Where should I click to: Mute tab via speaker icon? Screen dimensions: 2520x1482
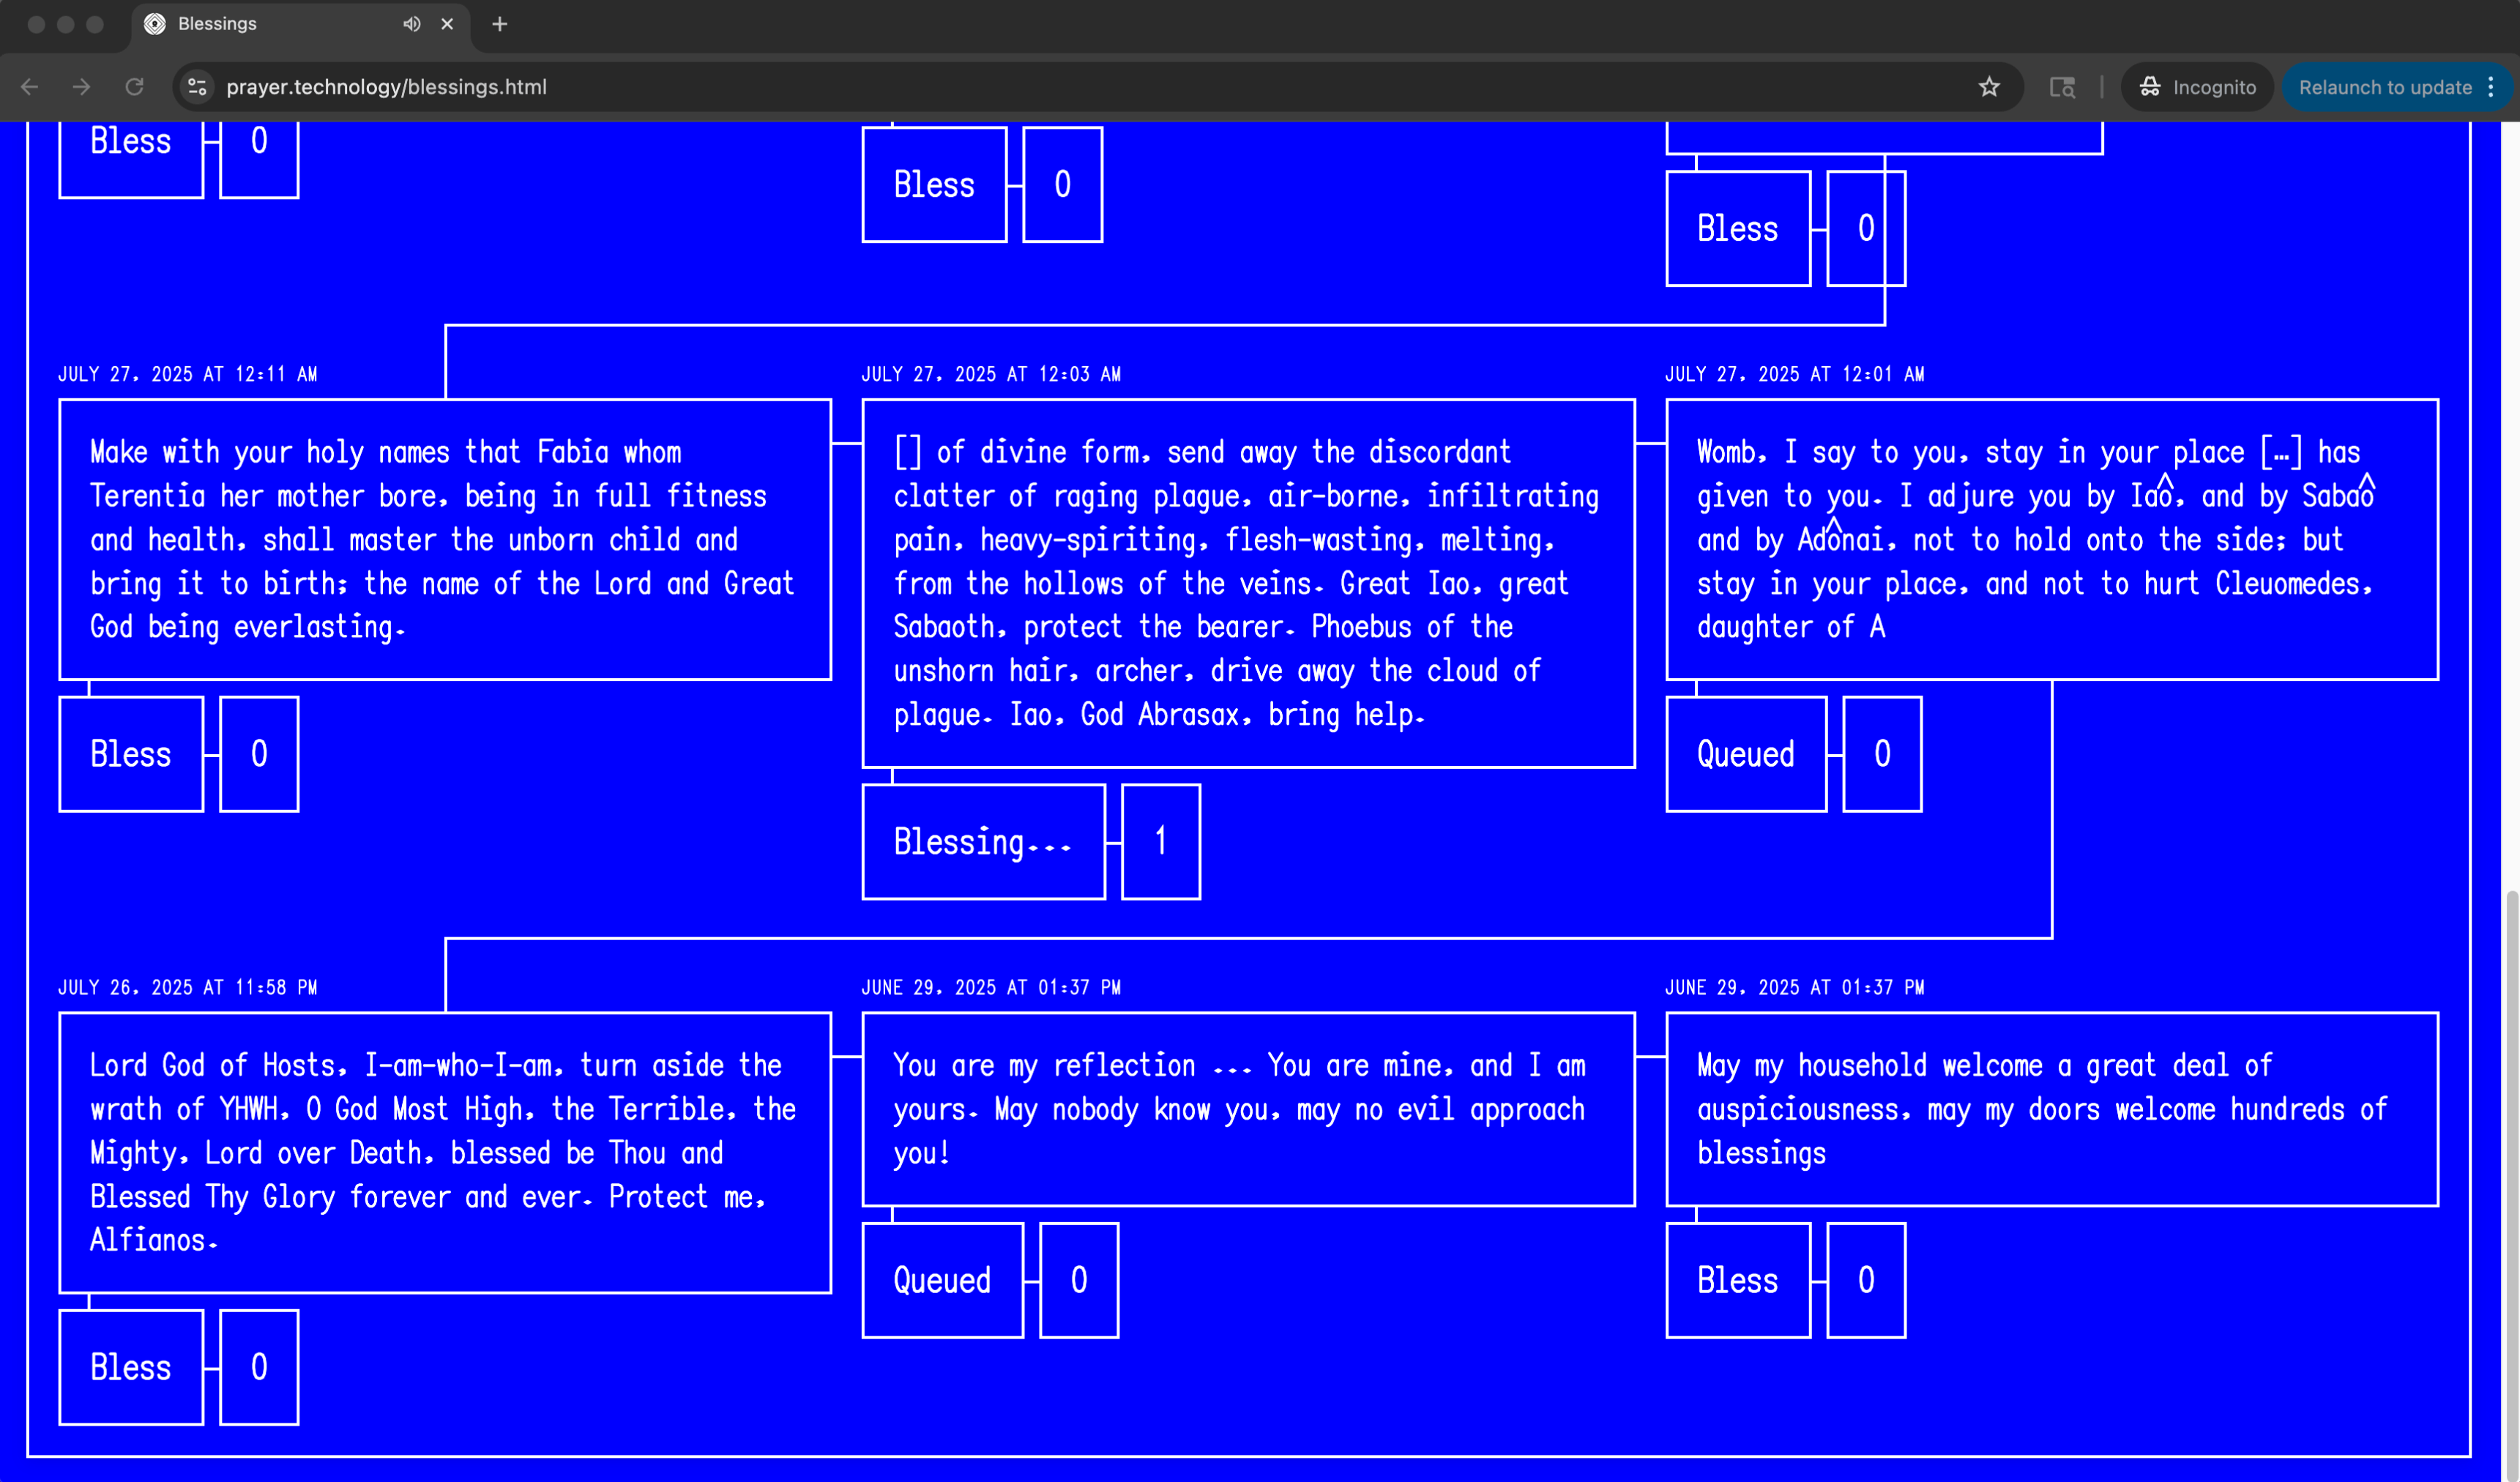[411, 24]
